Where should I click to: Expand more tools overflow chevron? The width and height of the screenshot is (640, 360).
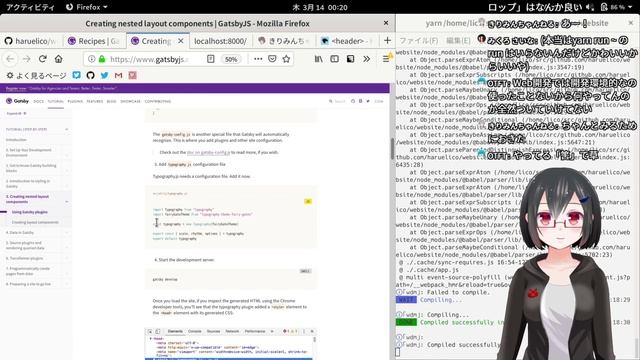click(x=367, y=59)
